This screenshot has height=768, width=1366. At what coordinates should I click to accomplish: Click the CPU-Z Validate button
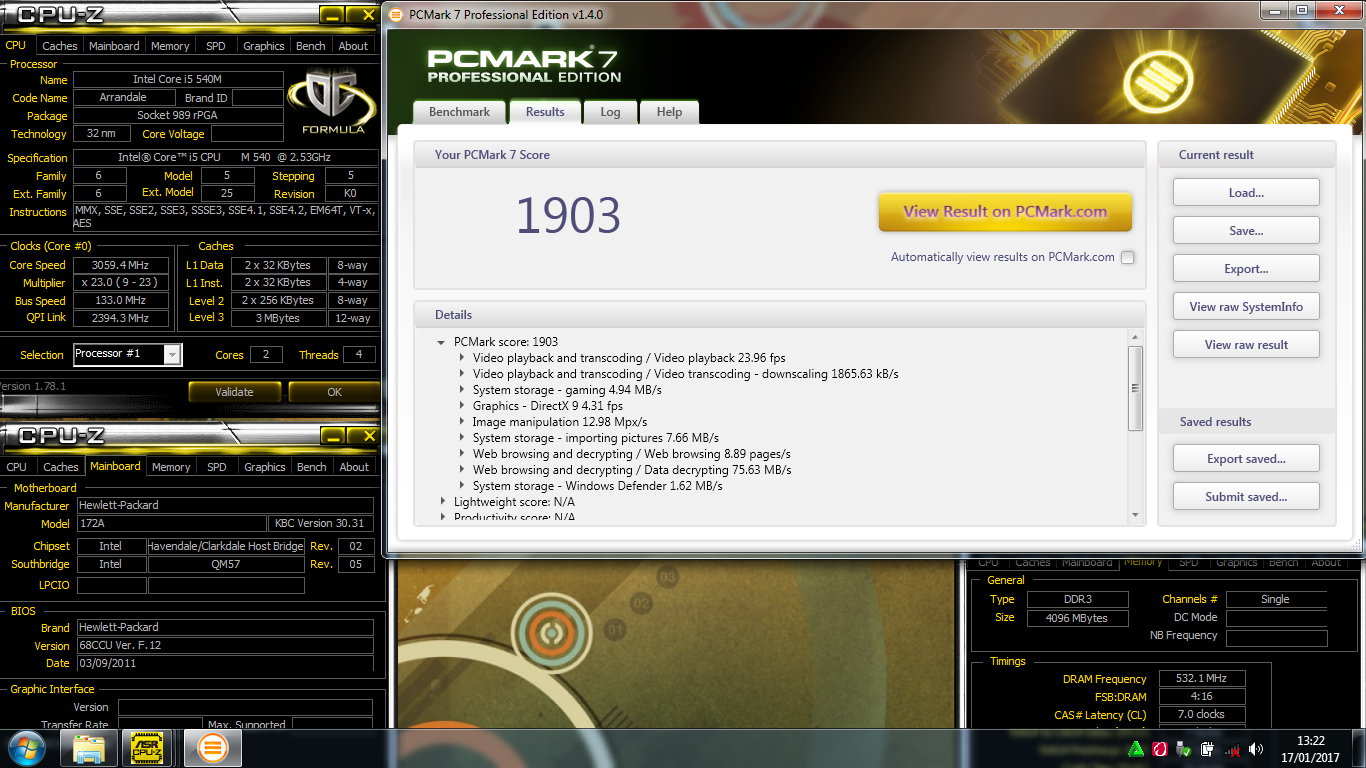coord(234,392)
